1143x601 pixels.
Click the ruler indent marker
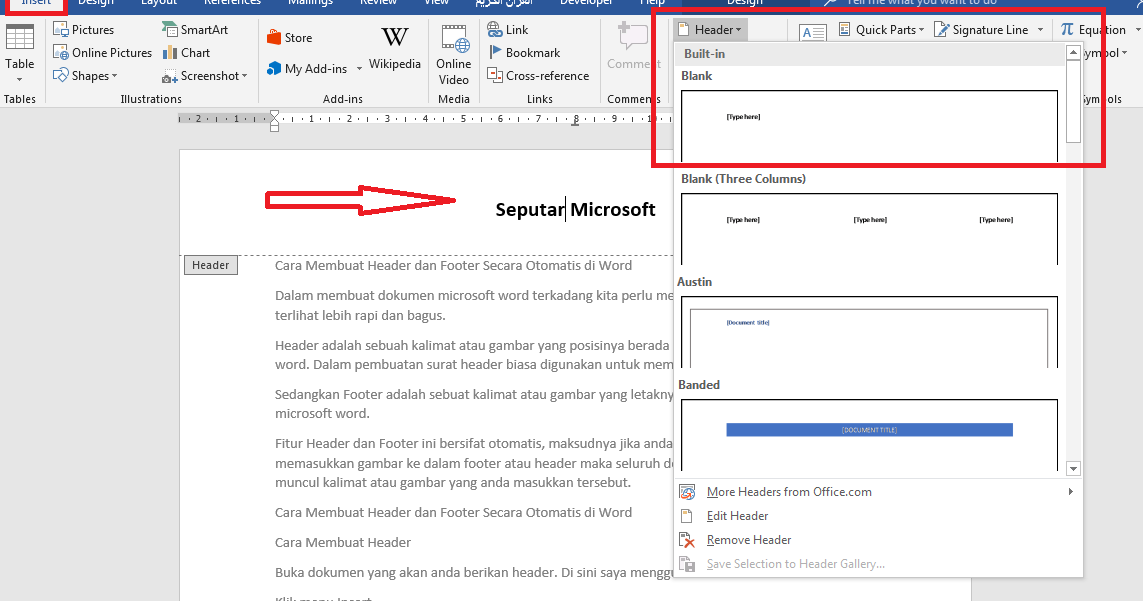pos(274,120)
